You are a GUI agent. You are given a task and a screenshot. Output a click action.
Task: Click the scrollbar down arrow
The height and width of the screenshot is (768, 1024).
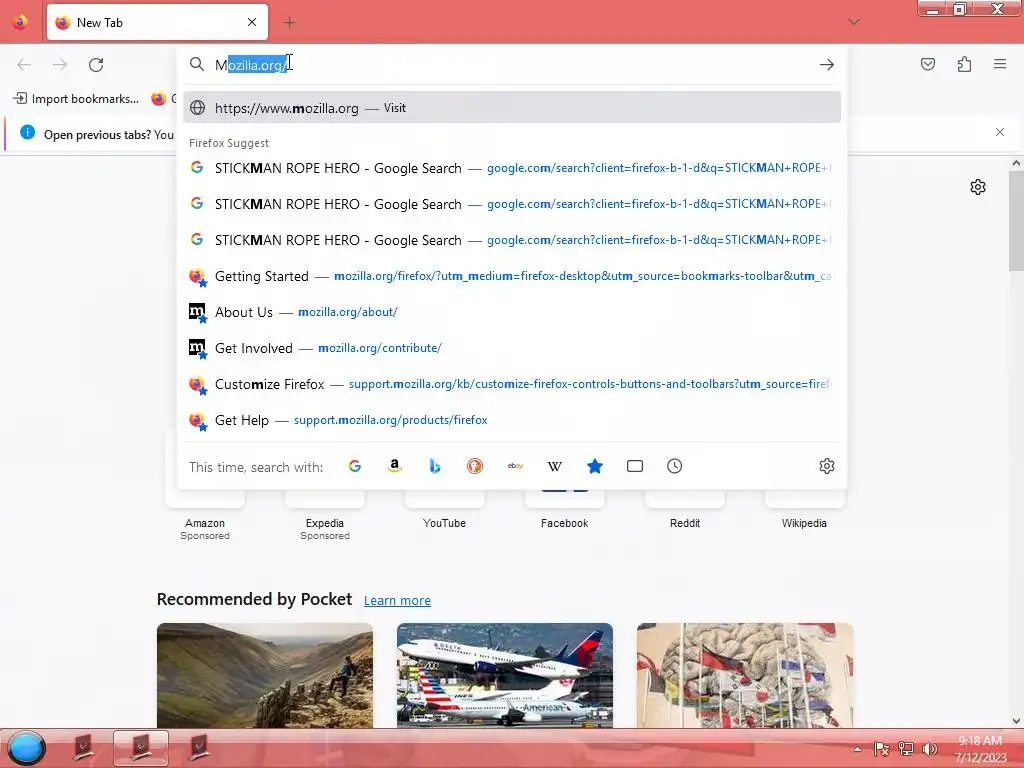(1016, 721)
